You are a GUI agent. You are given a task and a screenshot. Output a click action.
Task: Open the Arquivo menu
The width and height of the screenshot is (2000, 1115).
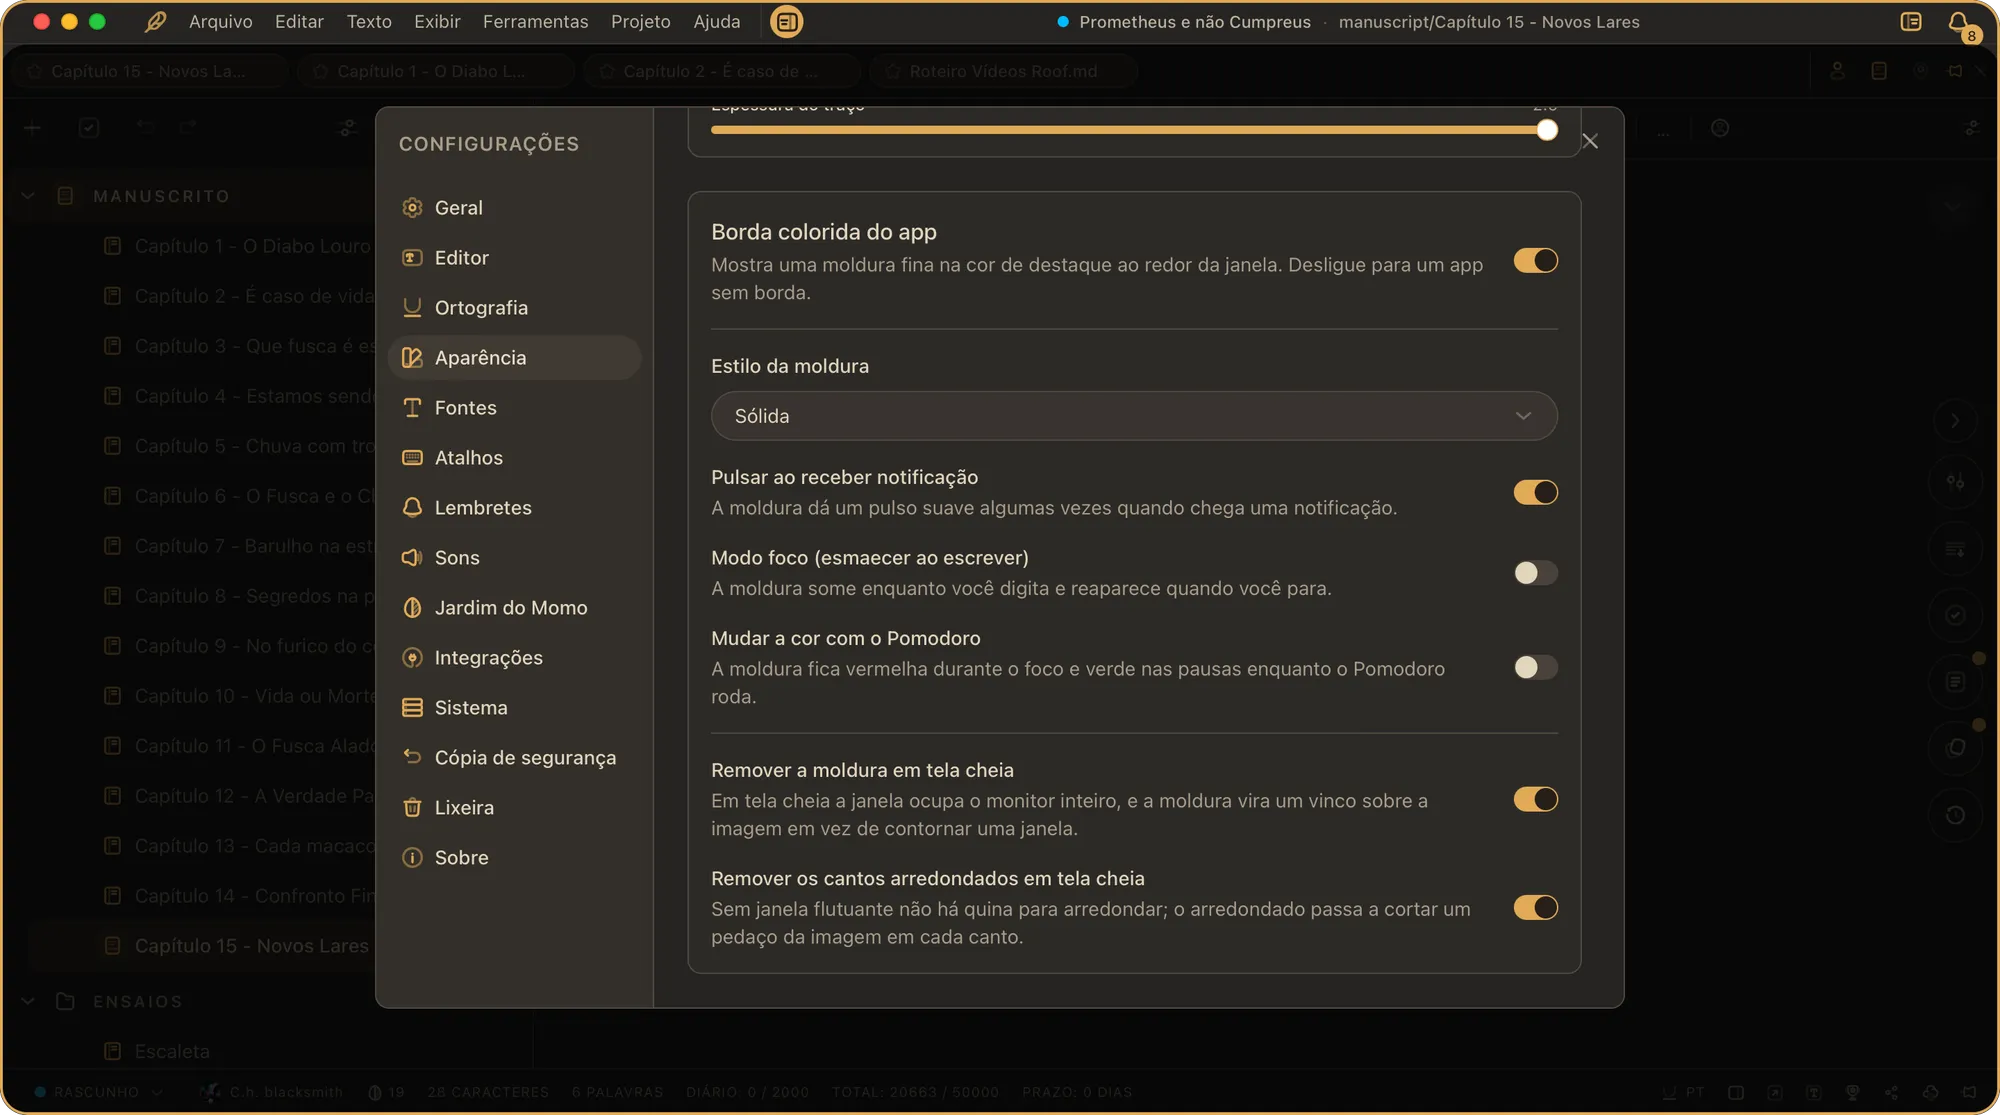coord(221,21)
